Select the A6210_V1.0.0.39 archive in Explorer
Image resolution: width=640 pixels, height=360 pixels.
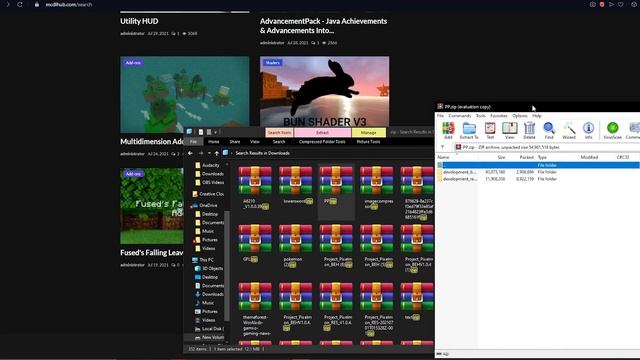click(x=255, y=188)
